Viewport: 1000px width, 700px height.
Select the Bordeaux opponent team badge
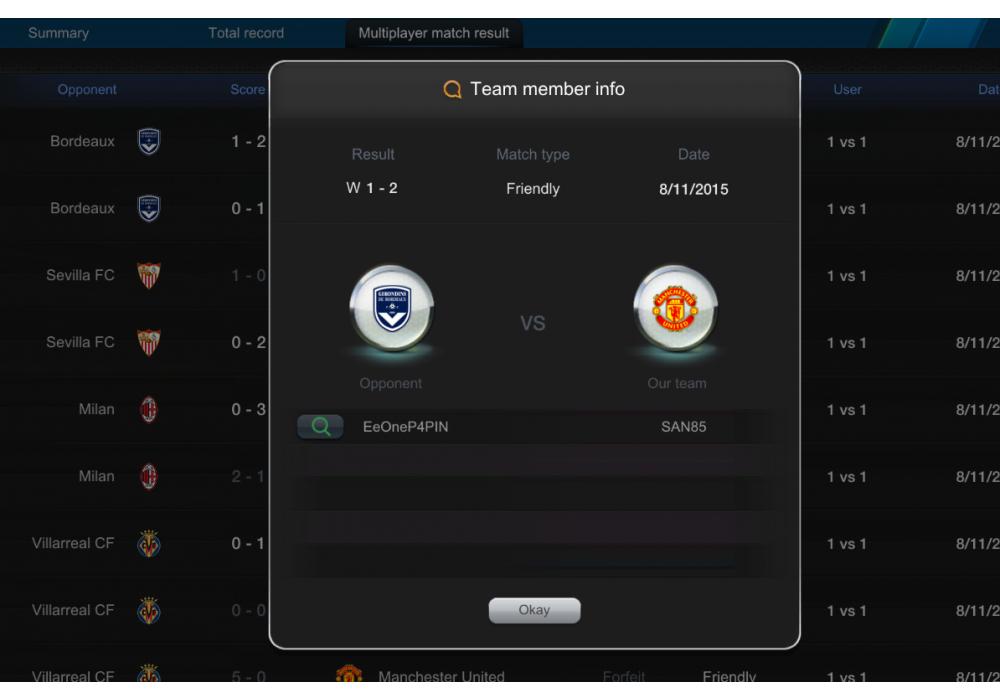click(392, 308)
